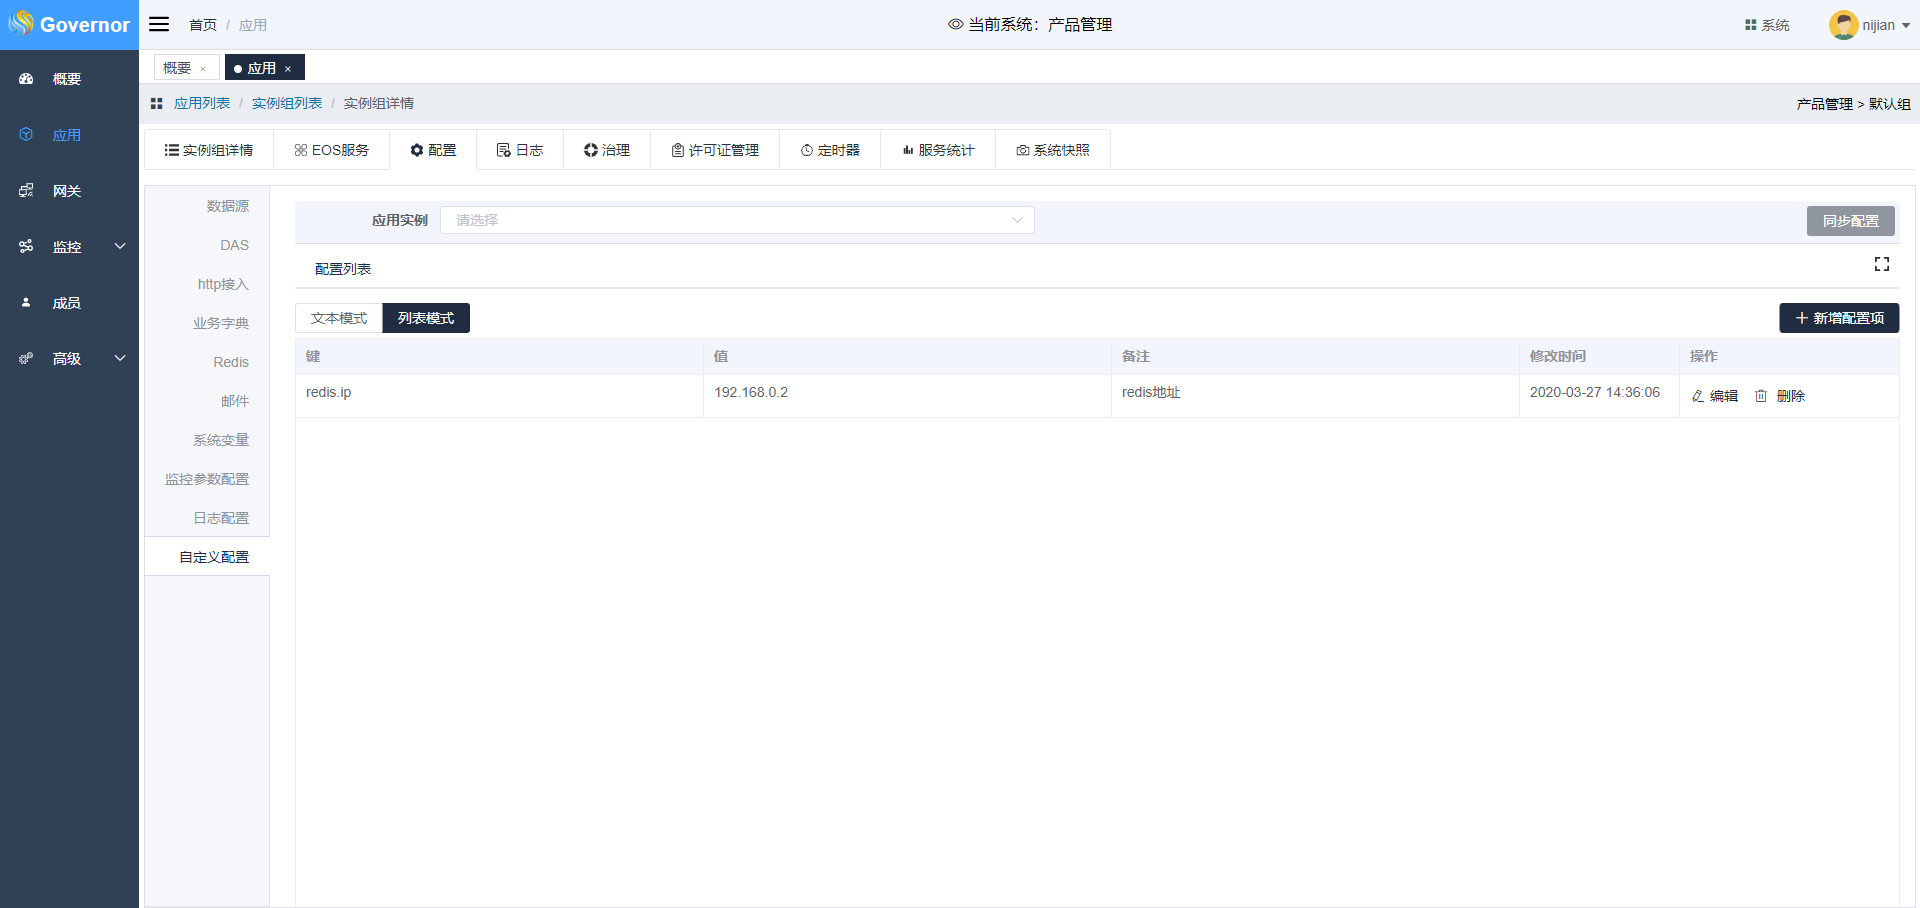Switch to 列表模式 view
The width and height of the screenshot is (1920, 908).
pos(426,318)
